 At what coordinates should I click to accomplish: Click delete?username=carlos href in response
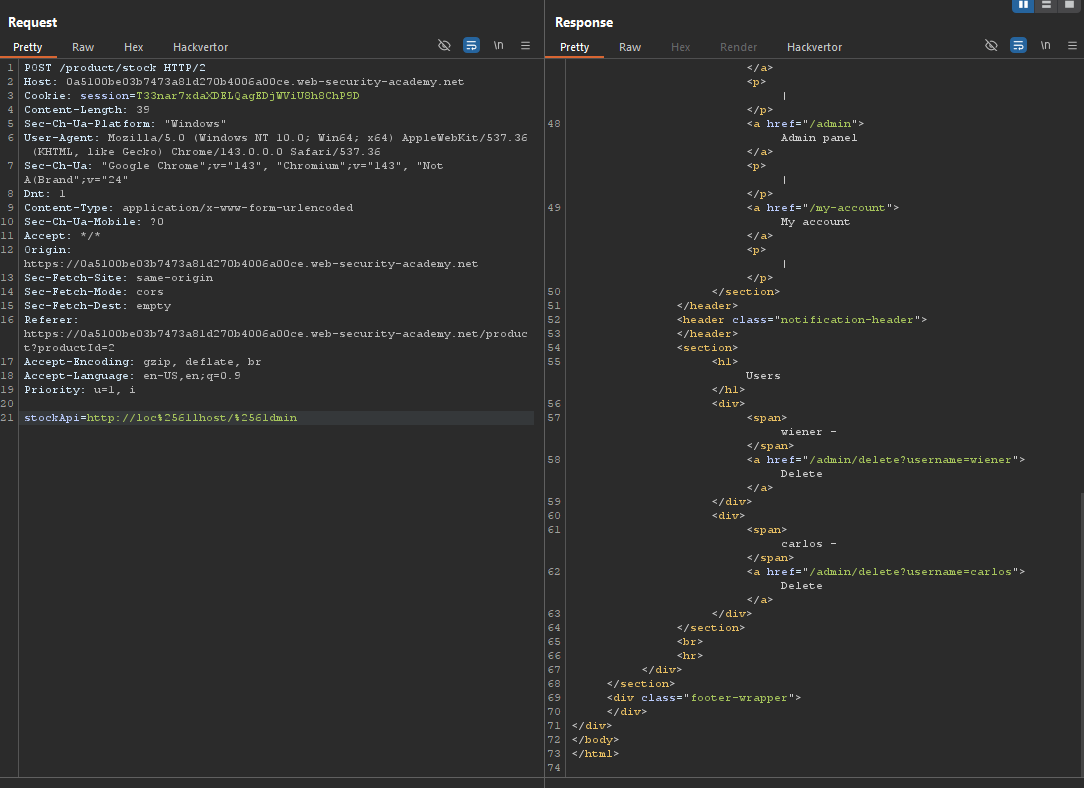tap(910, 572)
